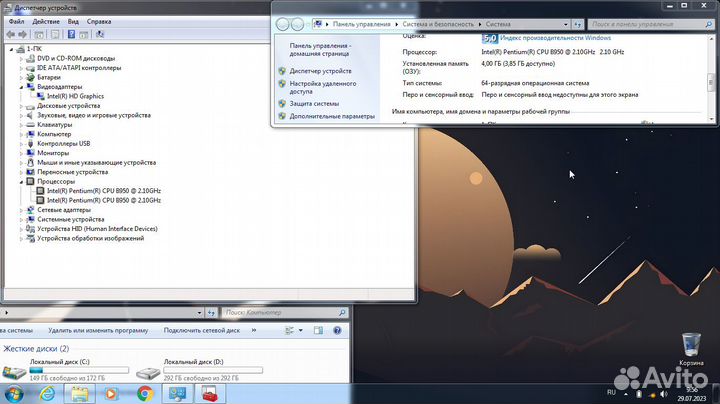
Task: Show more Explorer toolbar commands chevron
Action: pos(254,330)
